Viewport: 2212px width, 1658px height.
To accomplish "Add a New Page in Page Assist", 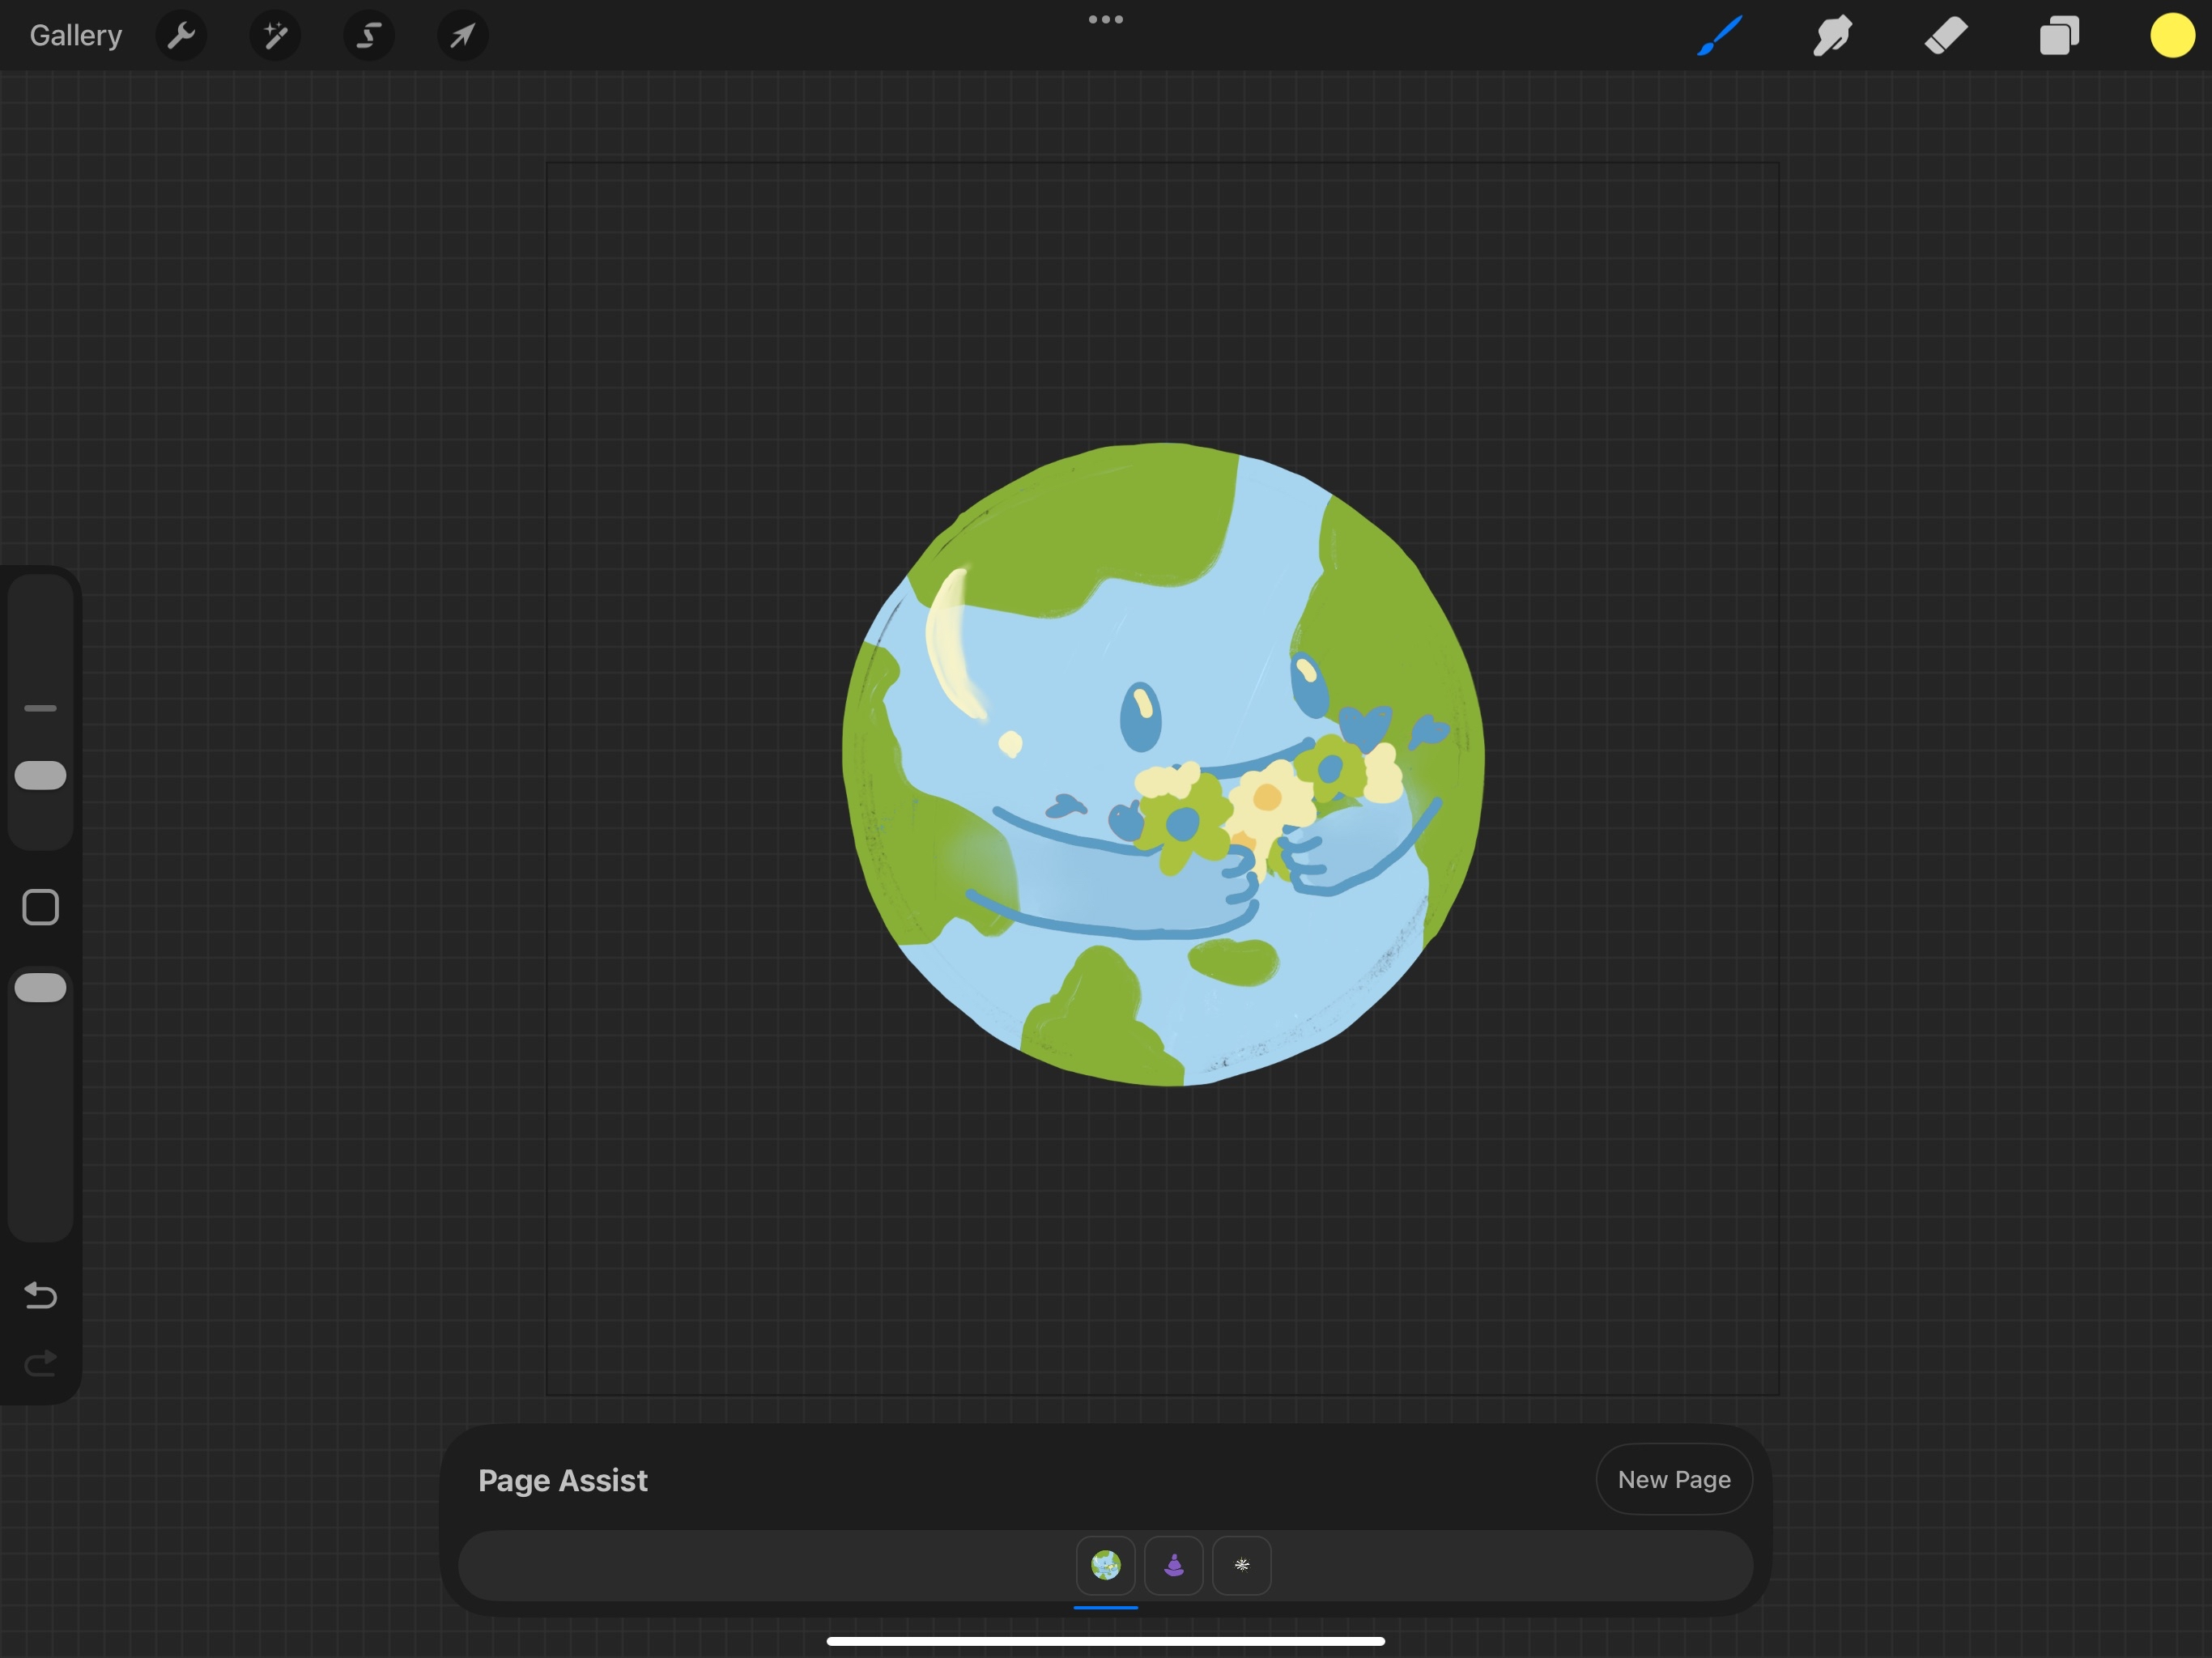I will pyautogui.click(x=1673, y=1479).
